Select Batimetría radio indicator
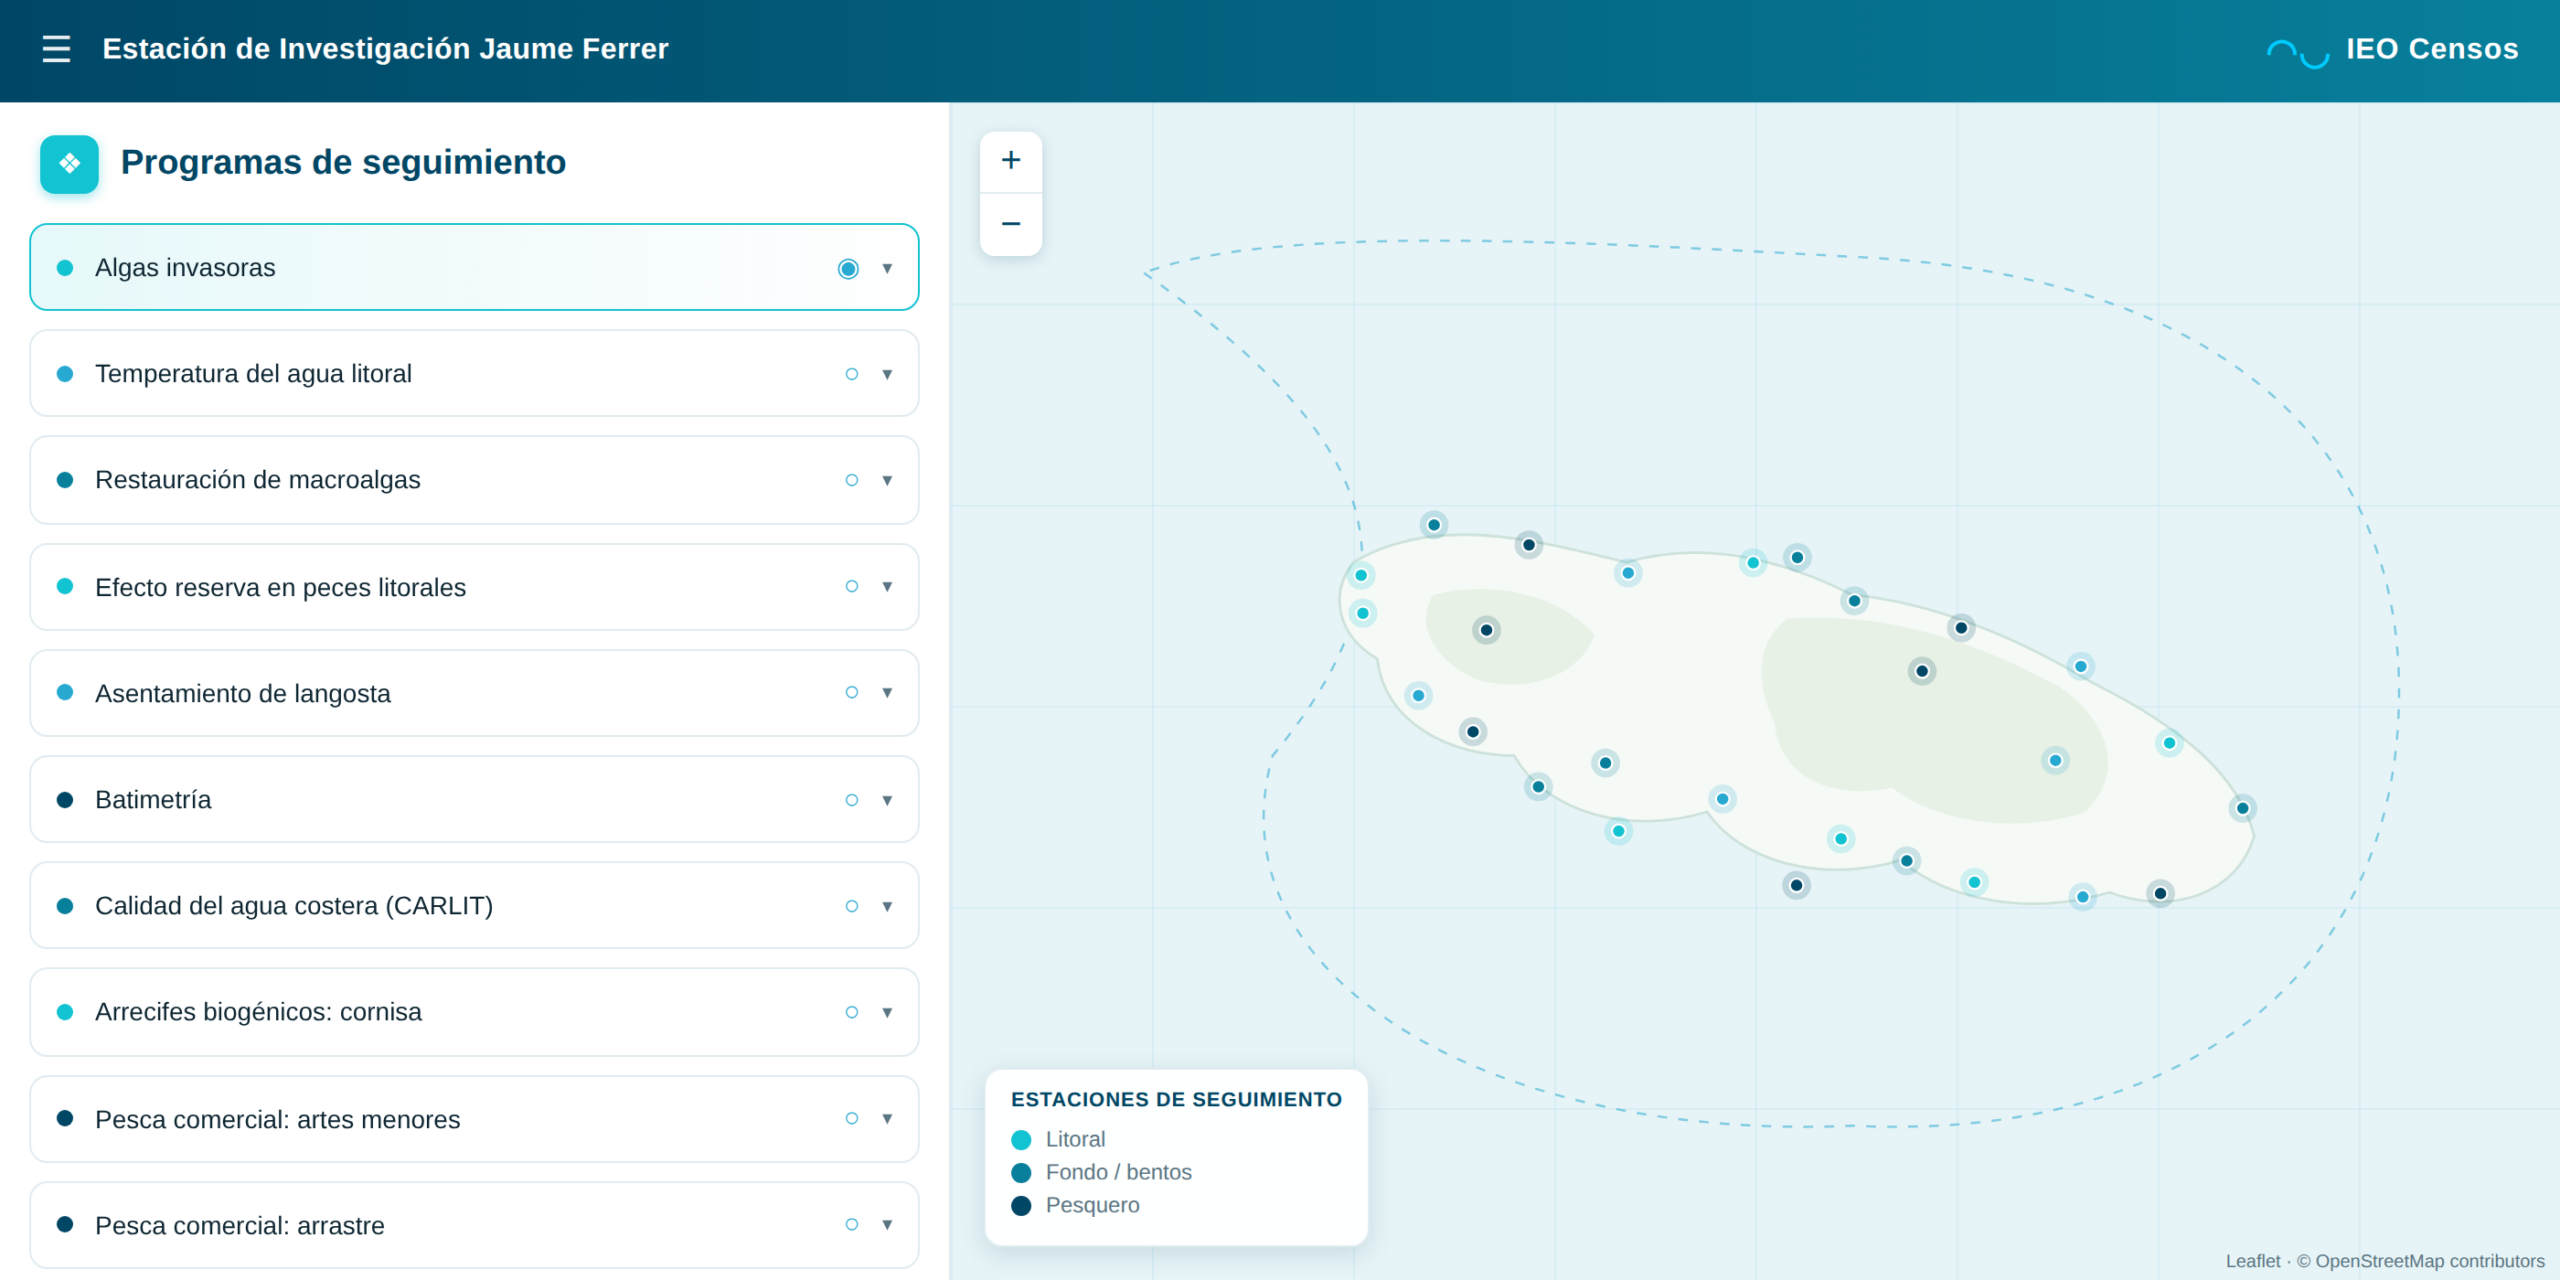 pyautogui.click(x=851, y=800)
